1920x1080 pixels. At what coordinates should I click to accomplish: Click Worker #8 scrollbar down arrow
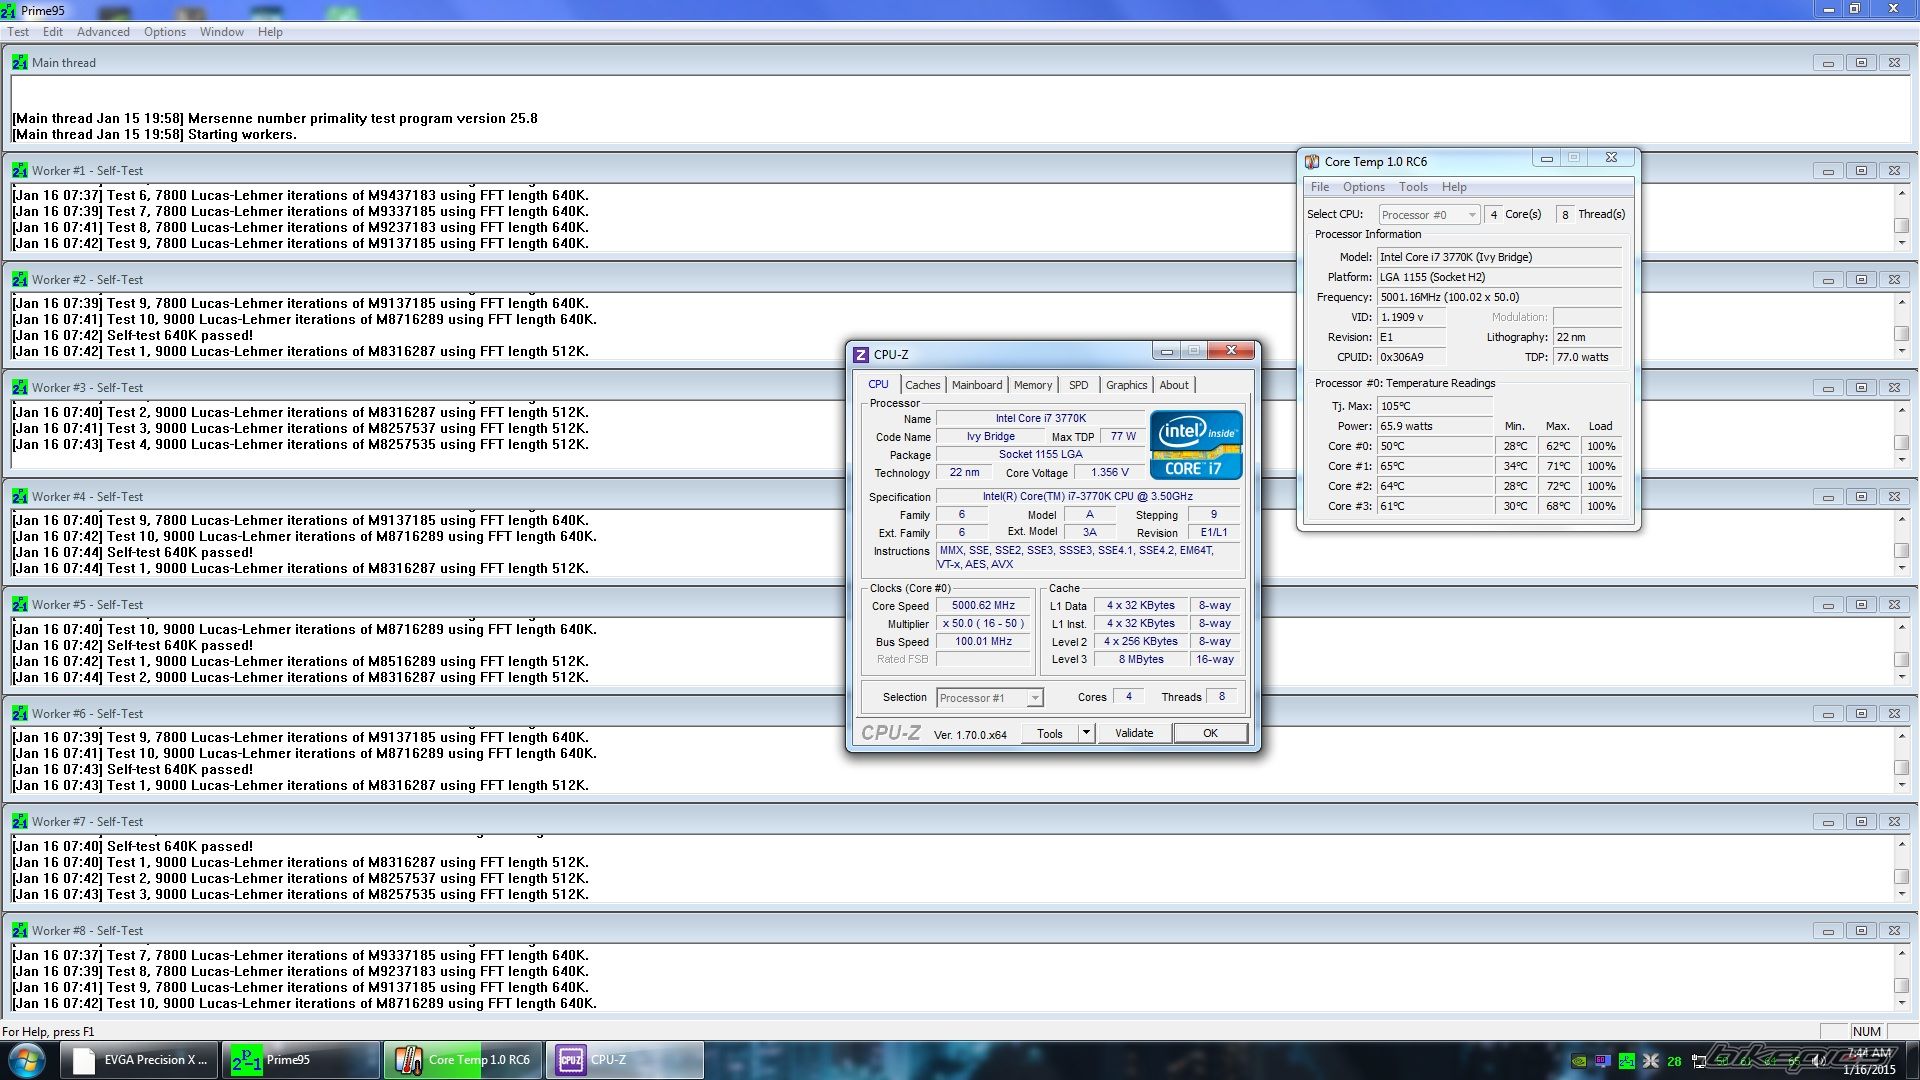(1901, 1002)
